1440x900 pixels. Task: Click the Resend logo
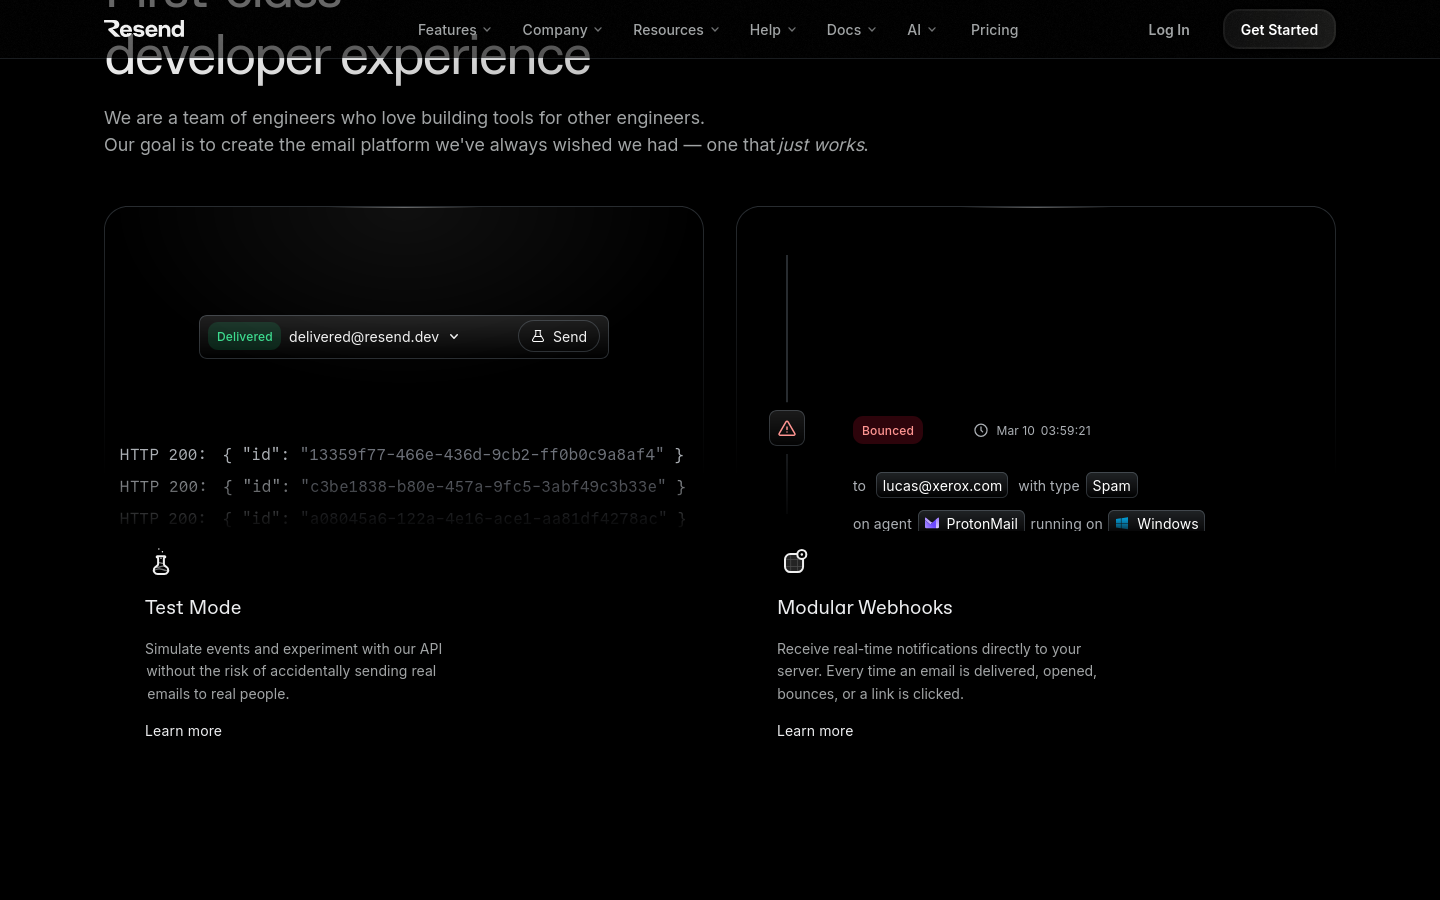click(144, 29)
